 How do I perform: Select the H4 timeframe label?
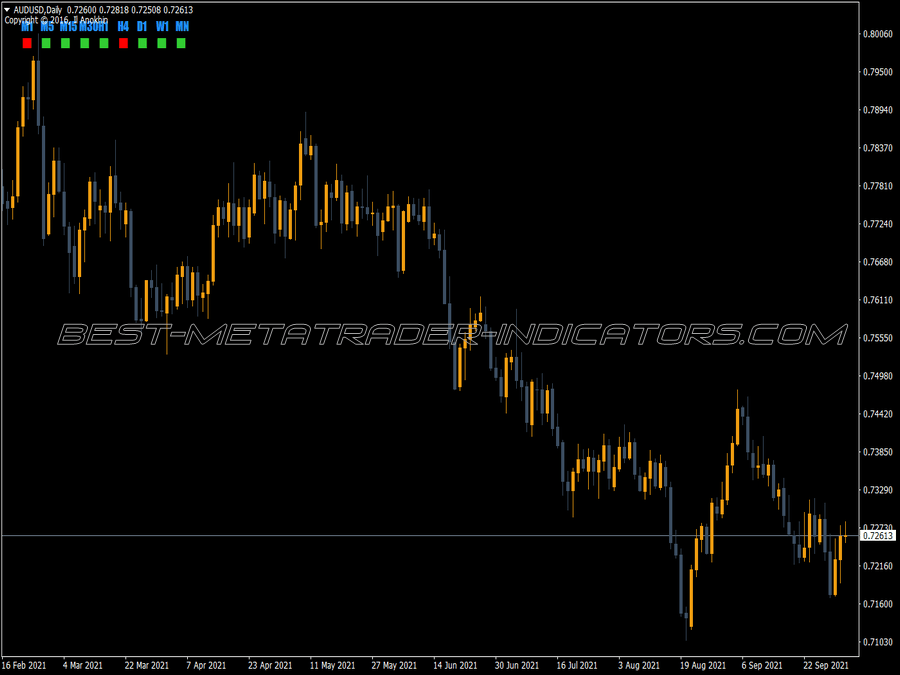122,27
